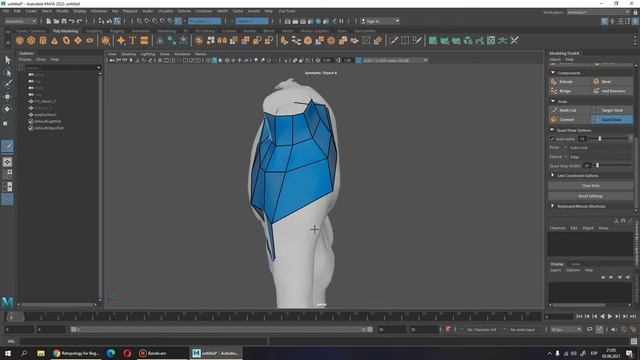Toggle the Modeling Toolkit icon at top right
This screenshot has width=640, height=360.
(604, 21)
